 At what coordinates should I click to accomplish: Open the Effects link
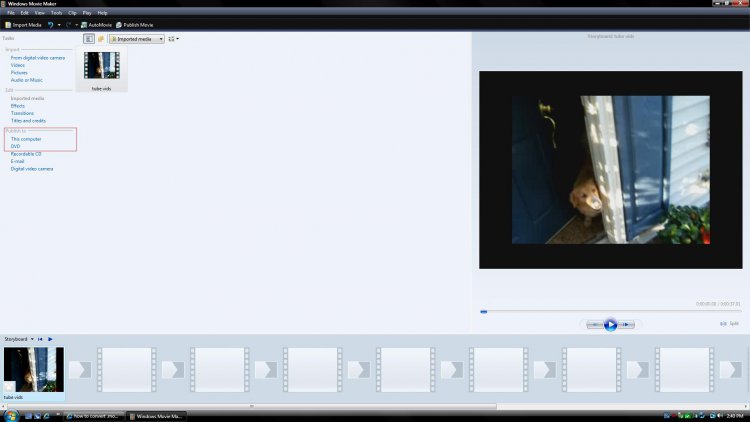tap(18, 106)
